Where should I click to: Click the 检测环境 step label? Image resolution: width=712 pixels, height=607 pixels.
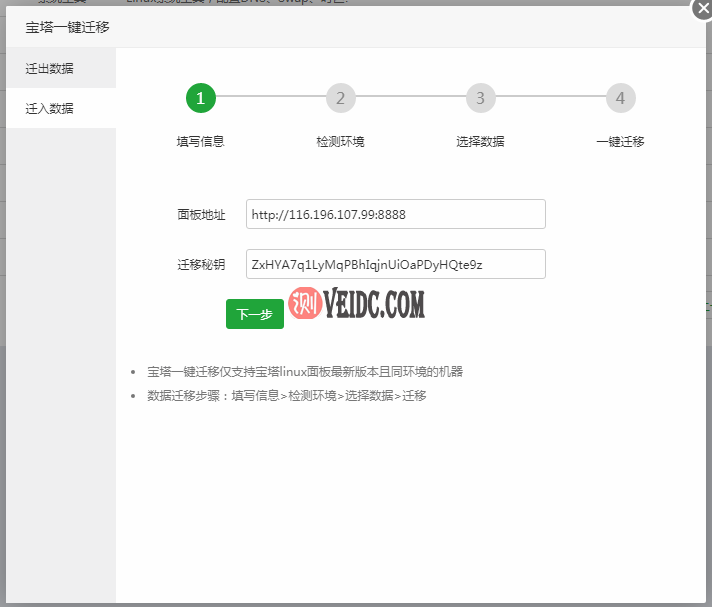click(x=341, y=142)
